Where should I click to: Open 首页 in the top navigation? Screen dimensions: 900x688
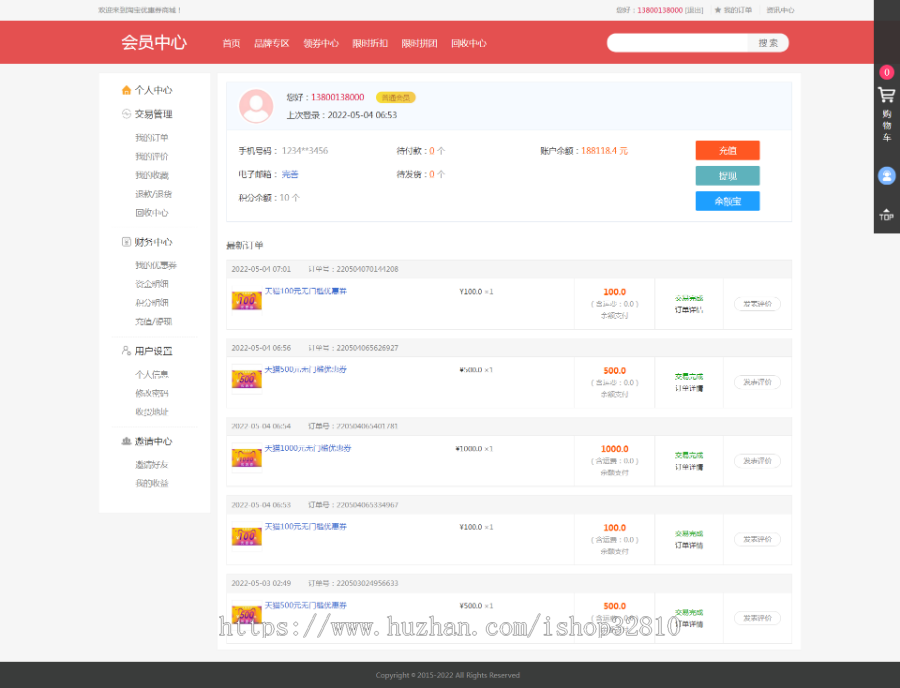pyautogui.click(x=231, y=43)
